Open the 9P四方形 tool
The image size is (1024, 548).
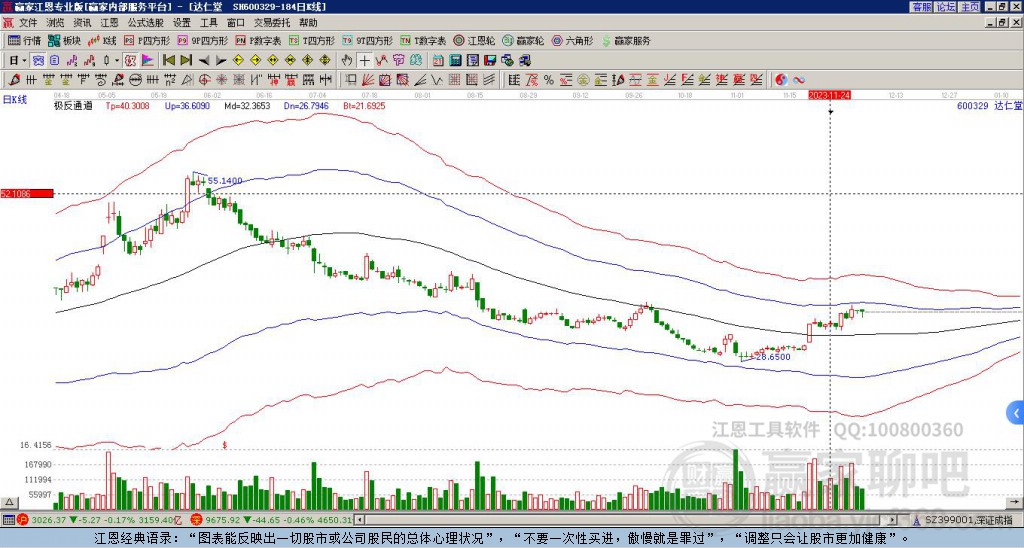click(202, 40)
